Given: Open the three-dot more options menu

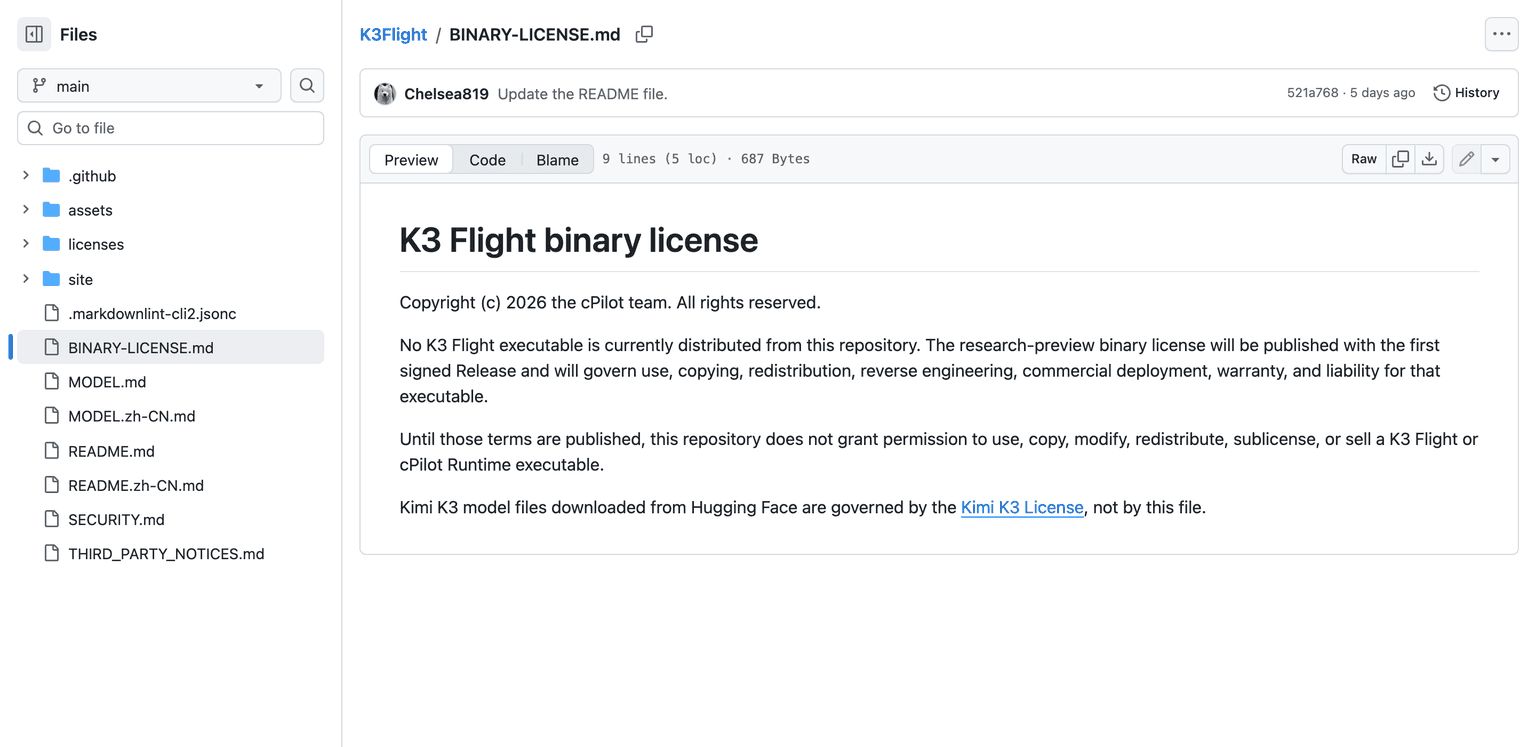Looking at the screenshot, I should 1501,34.
